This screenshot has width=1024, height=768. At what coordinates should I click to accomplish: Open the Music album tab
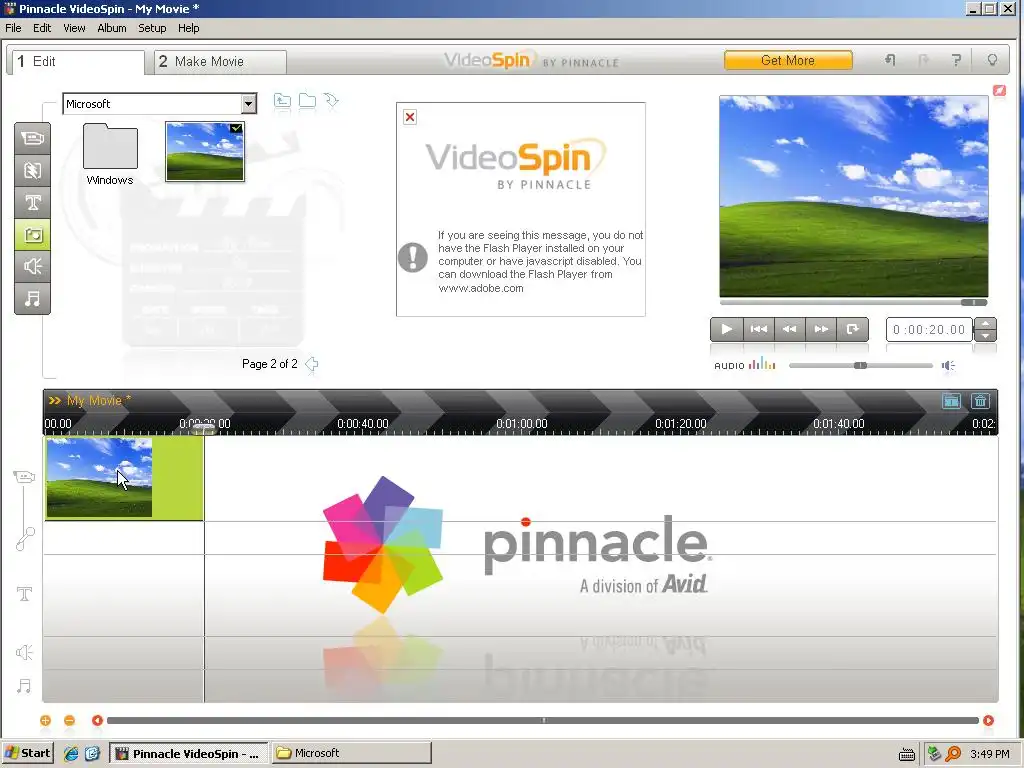pos(33,298)
